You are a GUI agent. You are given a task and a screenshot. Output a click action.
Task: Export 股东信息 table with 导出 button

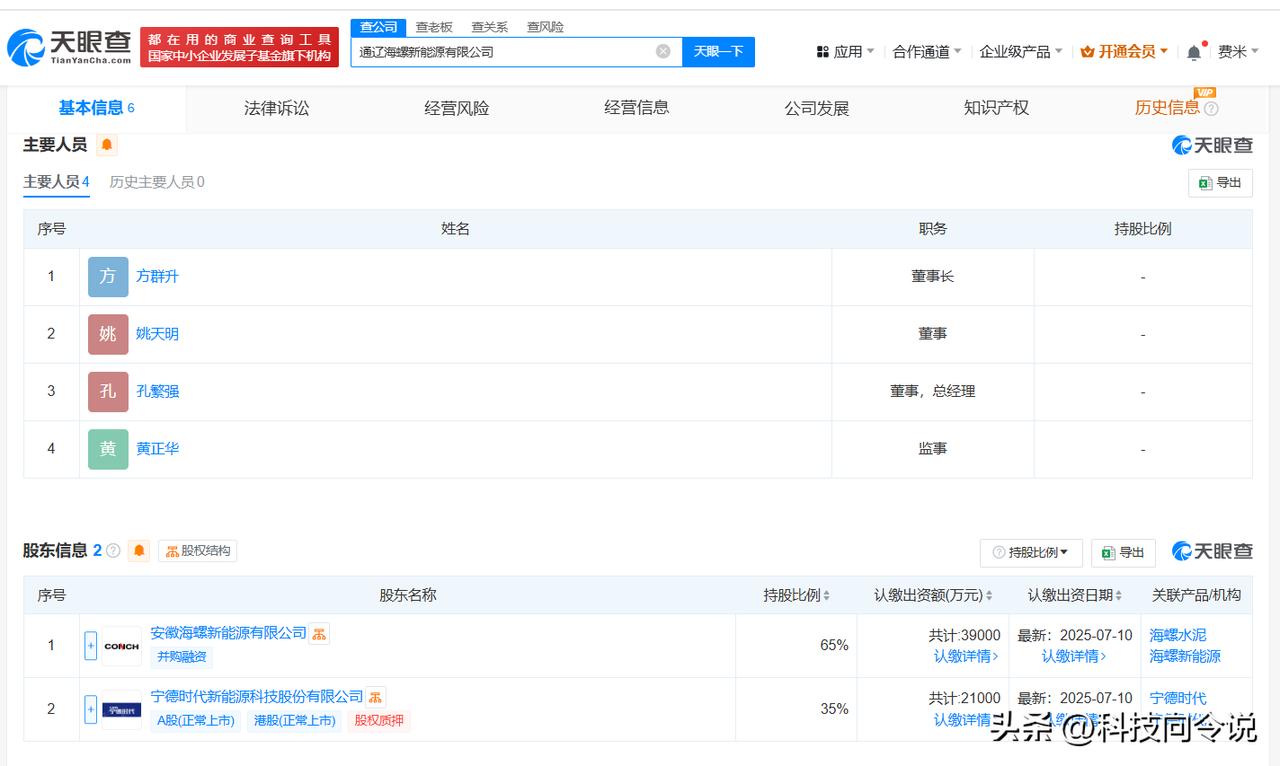1123,553
